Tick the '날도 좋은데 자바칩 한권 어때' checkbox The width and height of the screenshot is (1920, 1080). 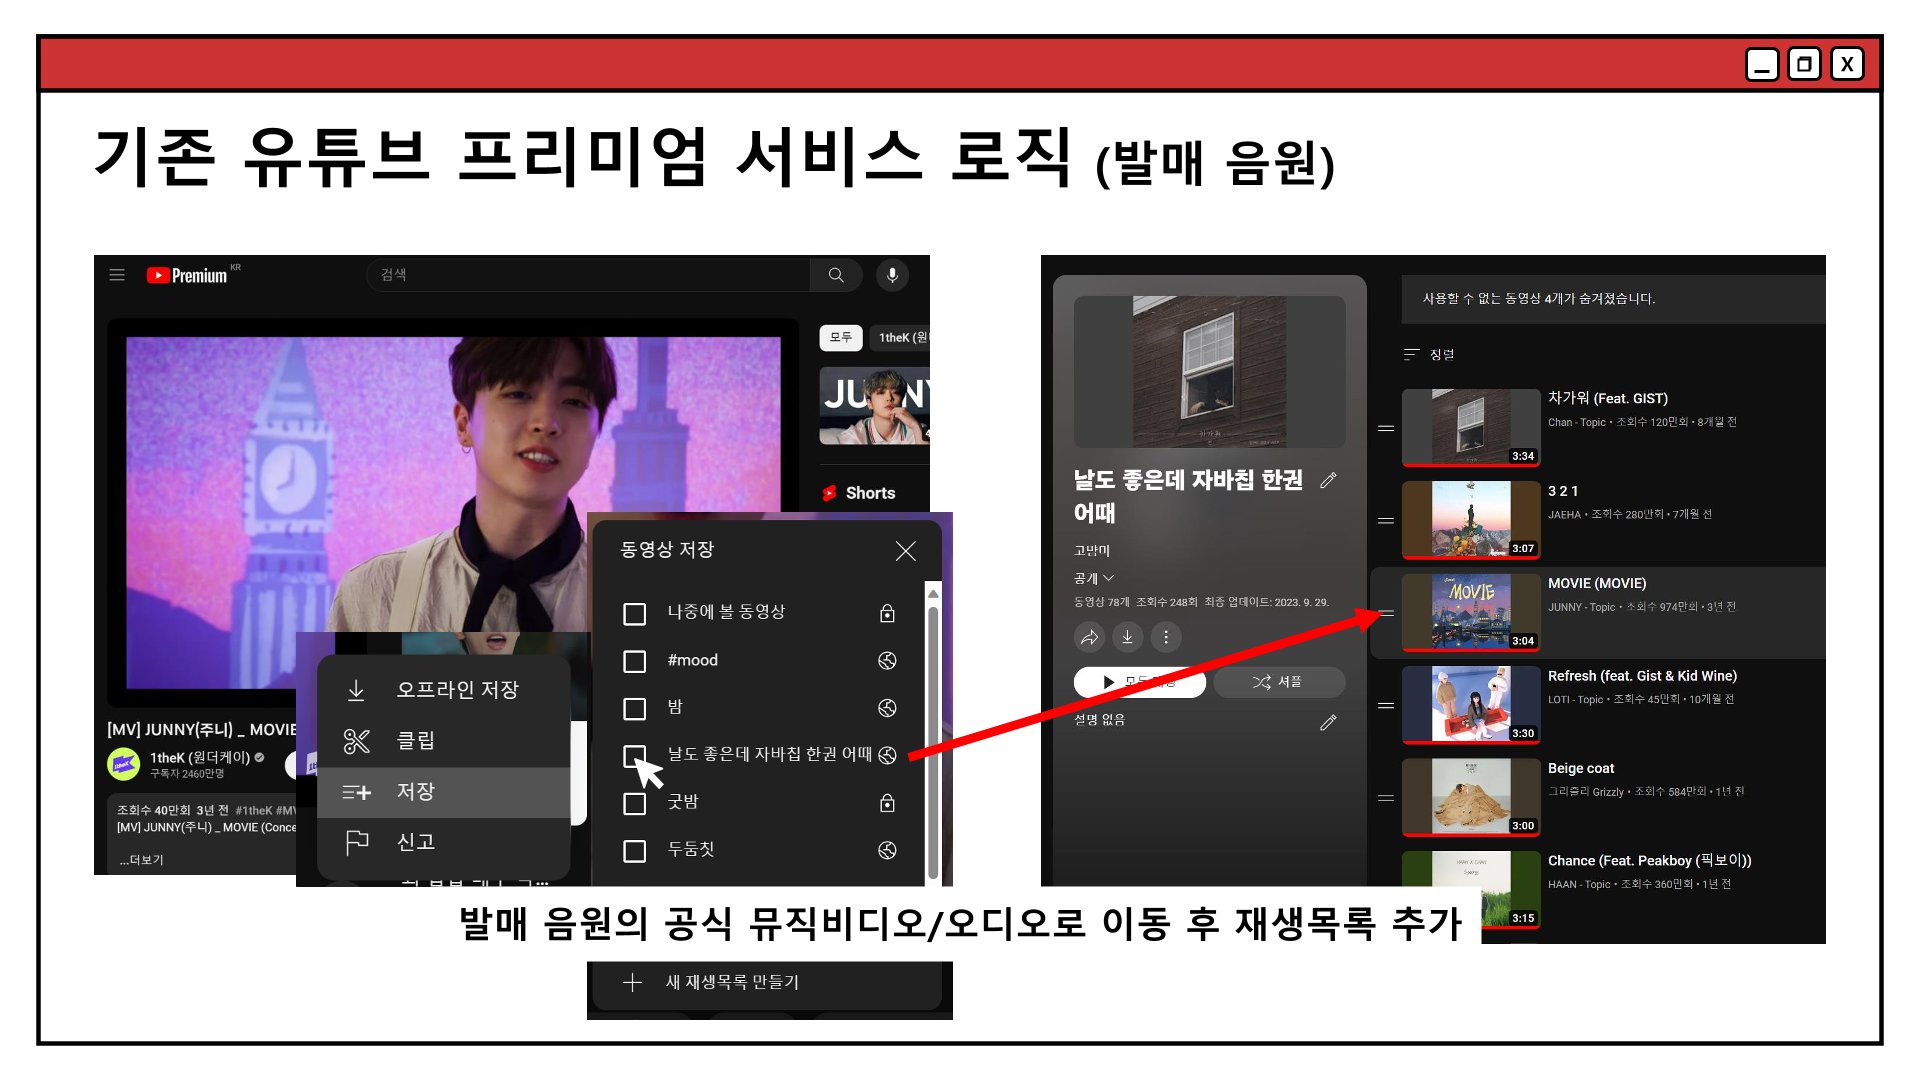coord(634,756)
